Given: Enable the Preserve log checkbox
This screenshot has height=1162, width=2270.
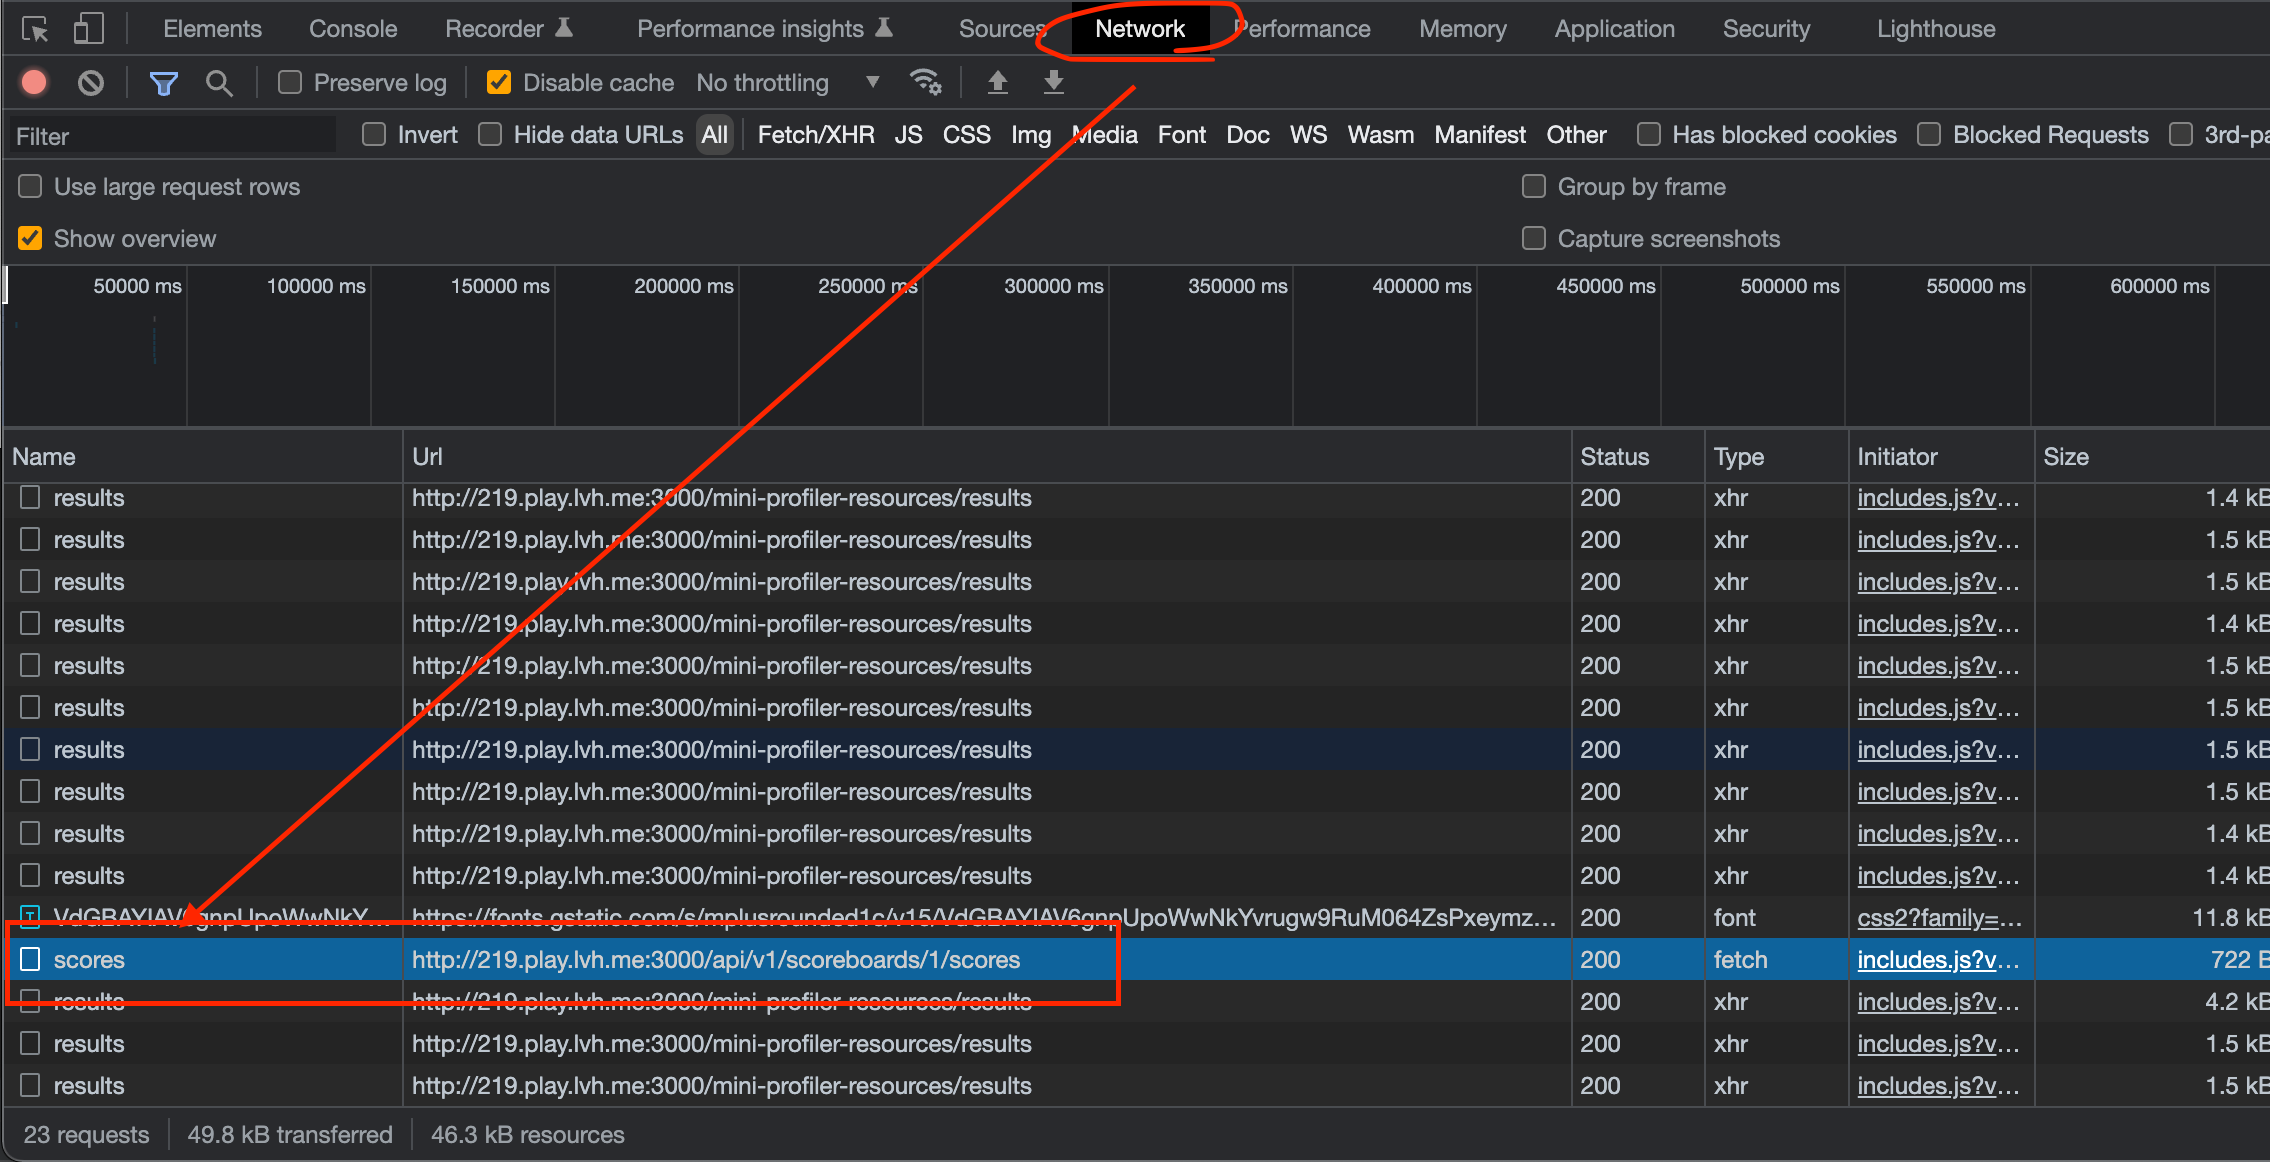Looking at the screenshot, I should pos(290,82).
